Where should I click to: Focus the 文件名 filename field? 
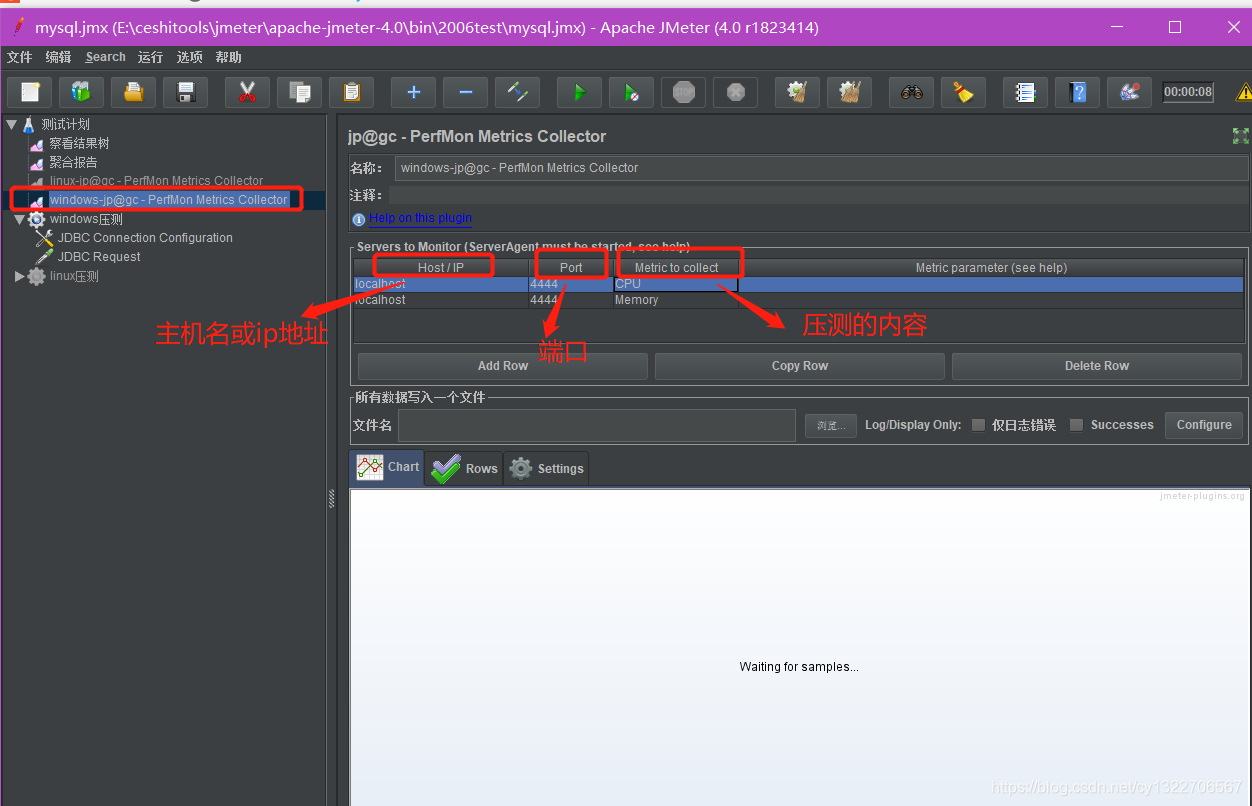597,425
